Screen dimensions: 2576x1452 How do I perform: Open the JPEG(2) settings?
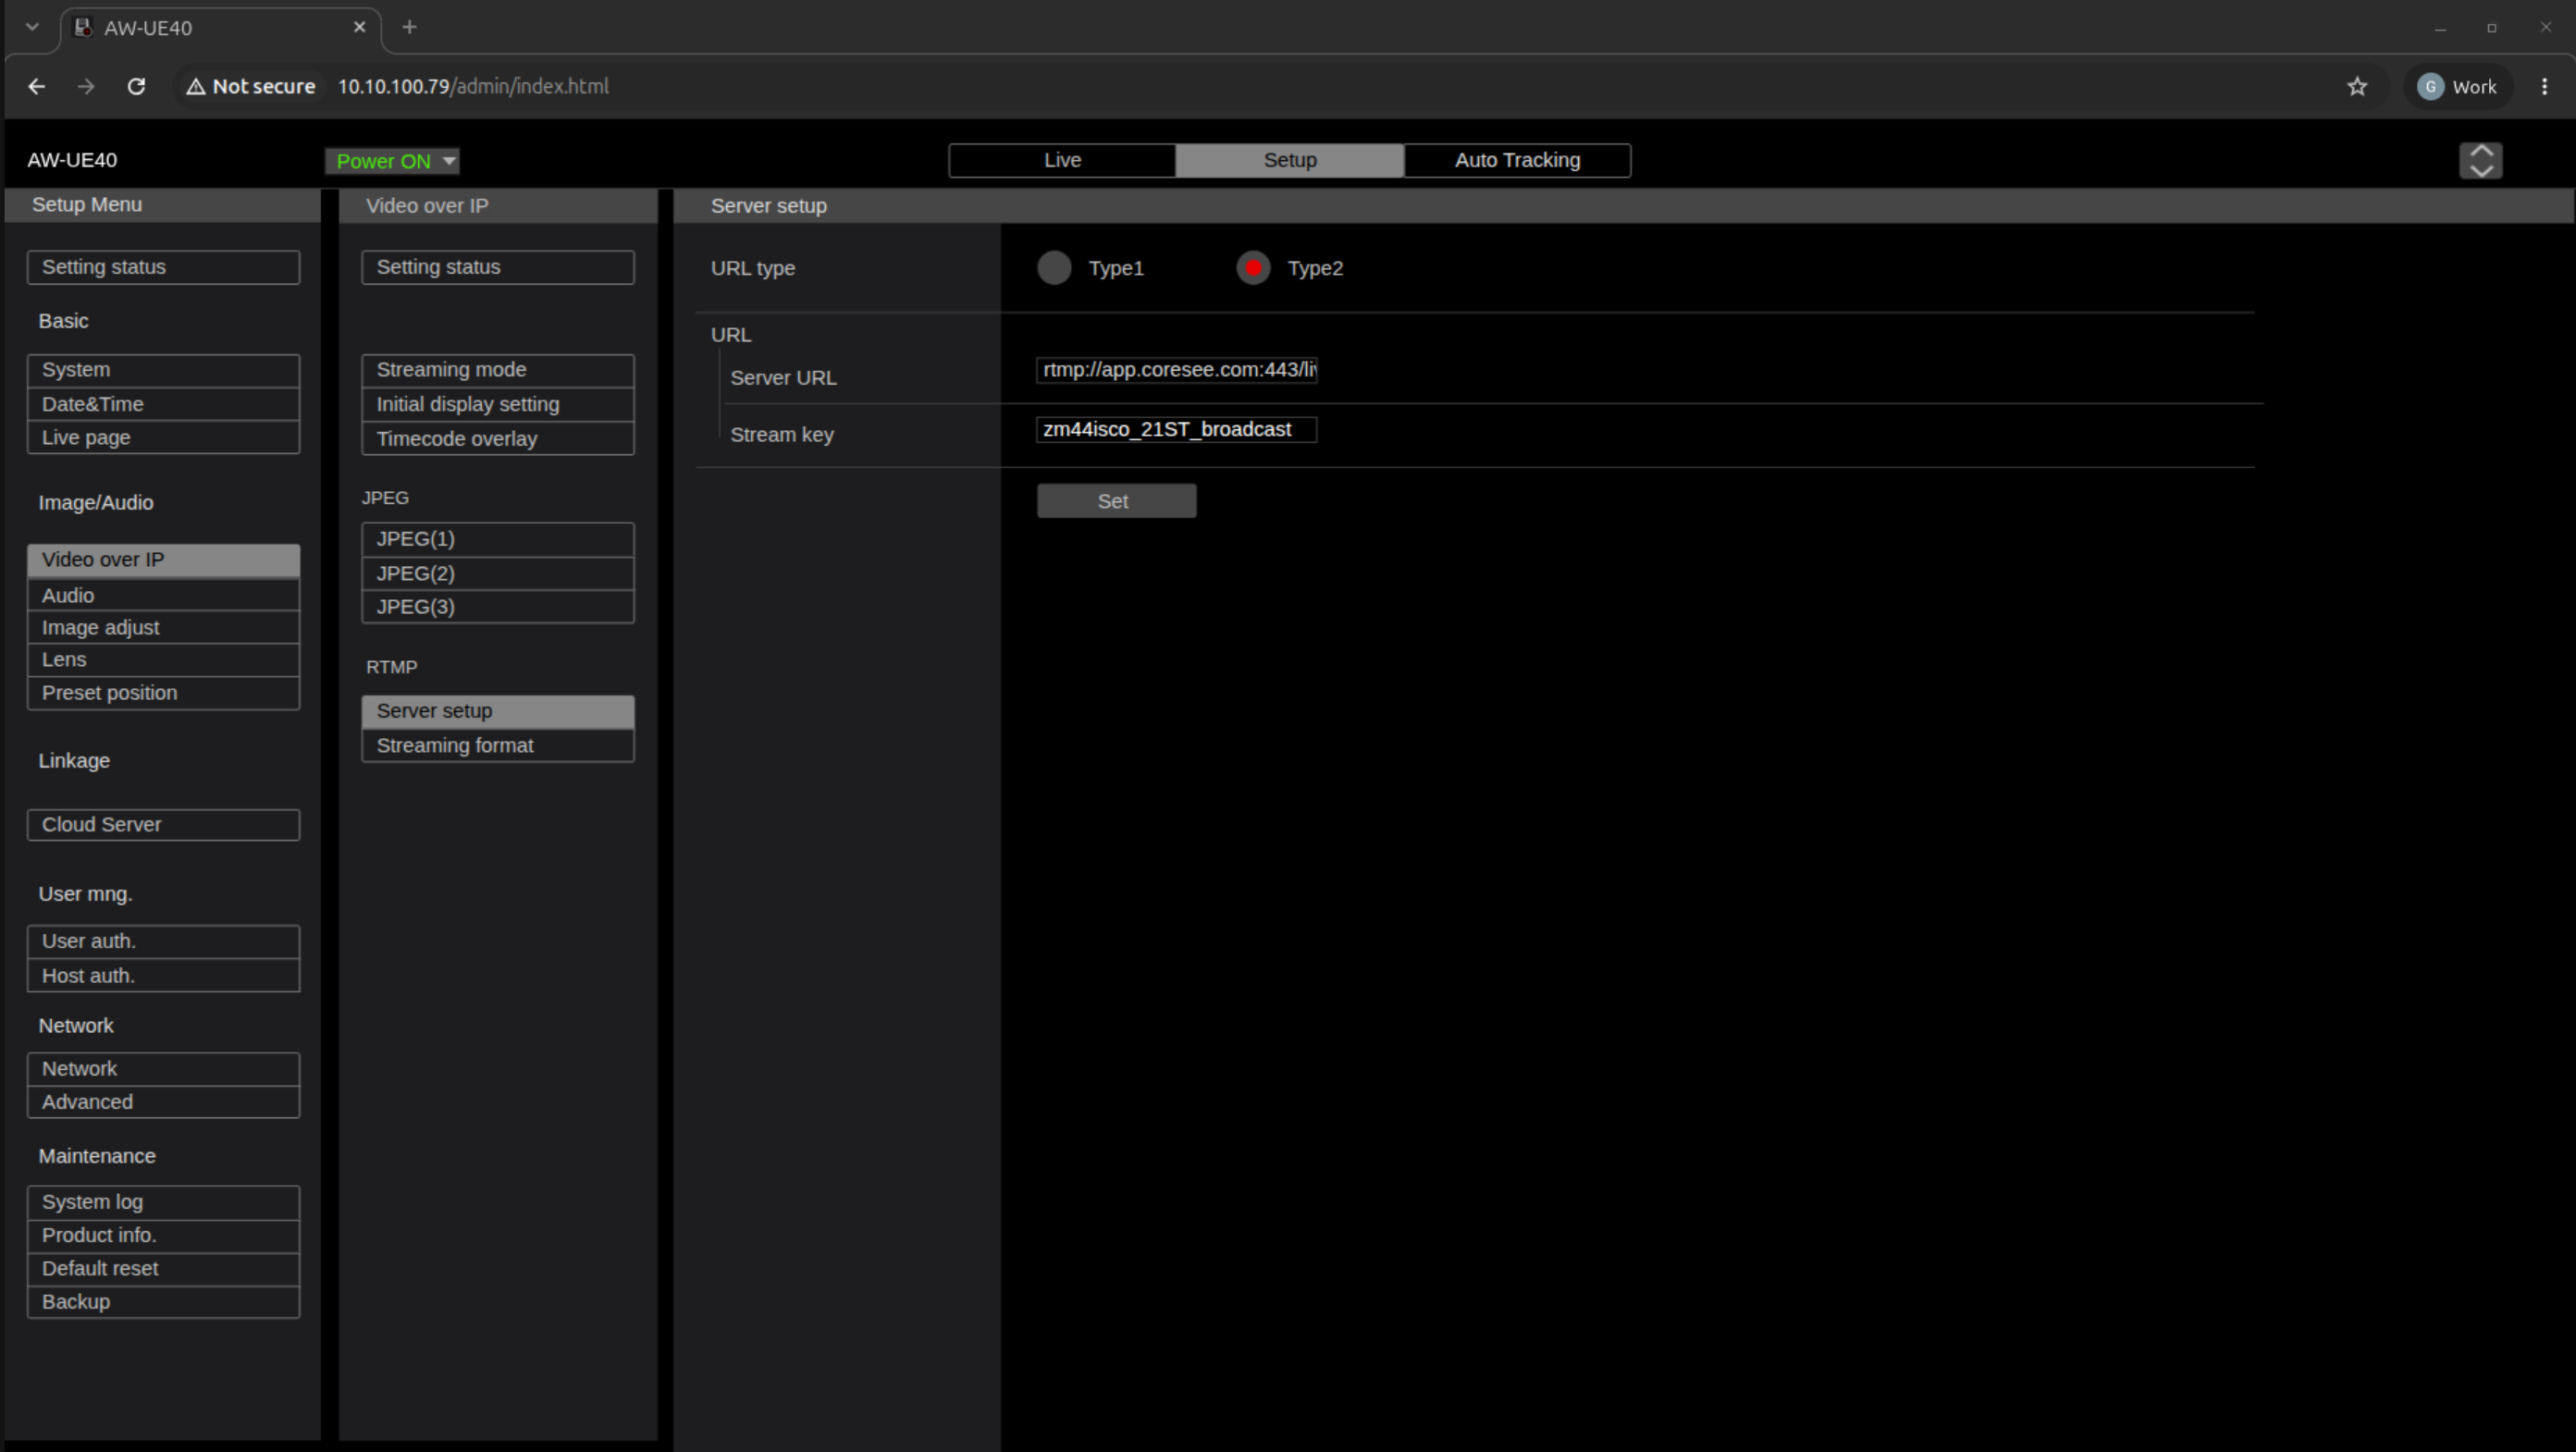click(497, 573)
